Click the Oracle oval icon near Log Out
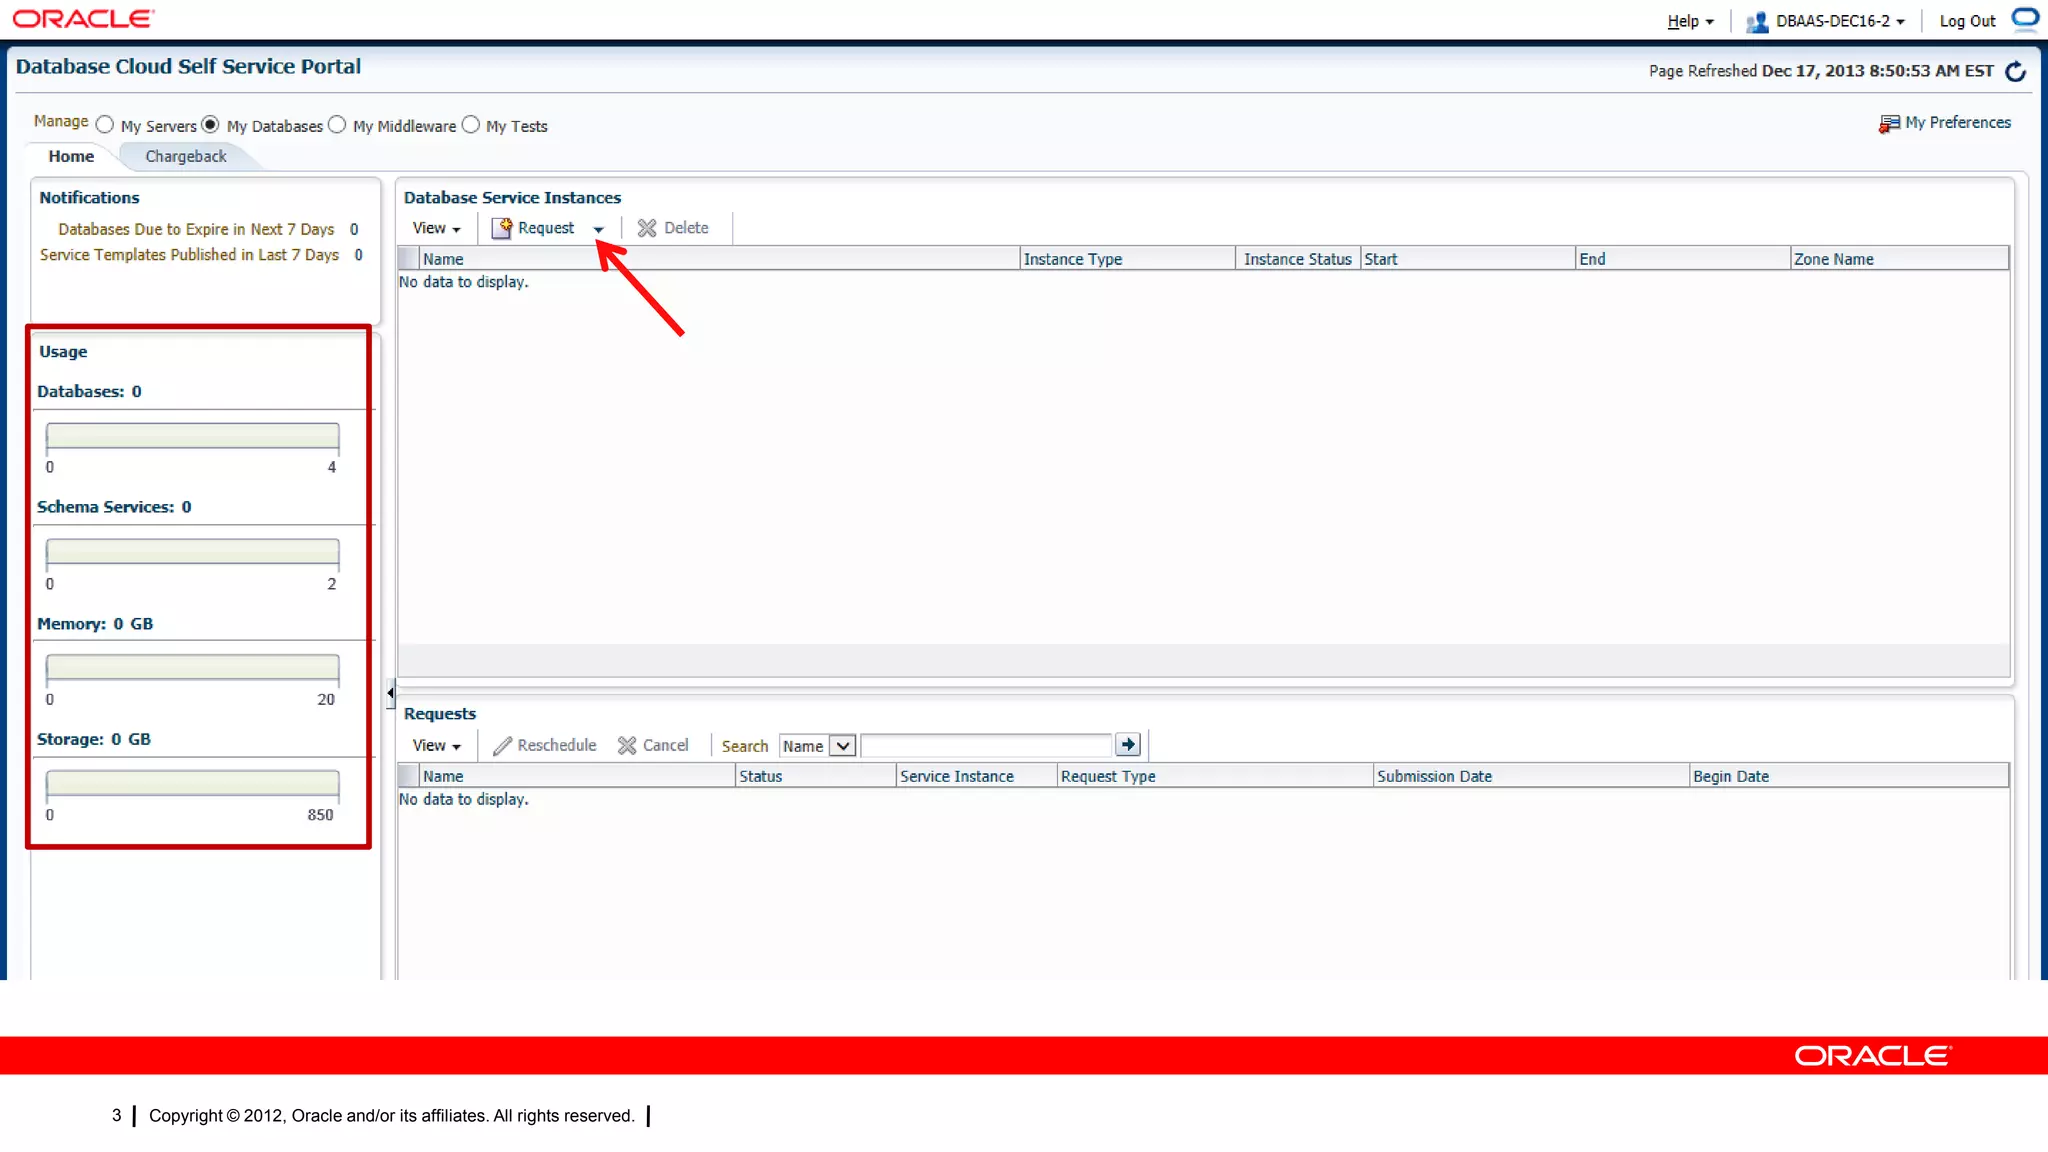2048x1152 pixels. point(2025,18)
